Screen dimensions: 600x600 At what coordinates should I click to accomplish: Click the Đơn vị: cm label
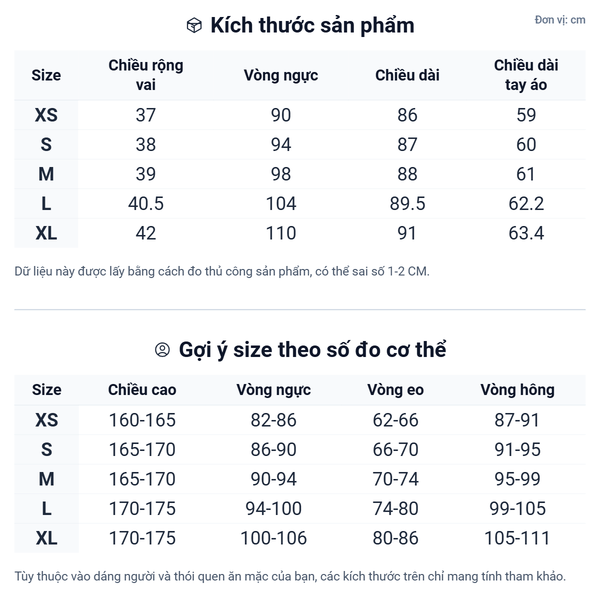pyautogui.click(x=560, y=20)
